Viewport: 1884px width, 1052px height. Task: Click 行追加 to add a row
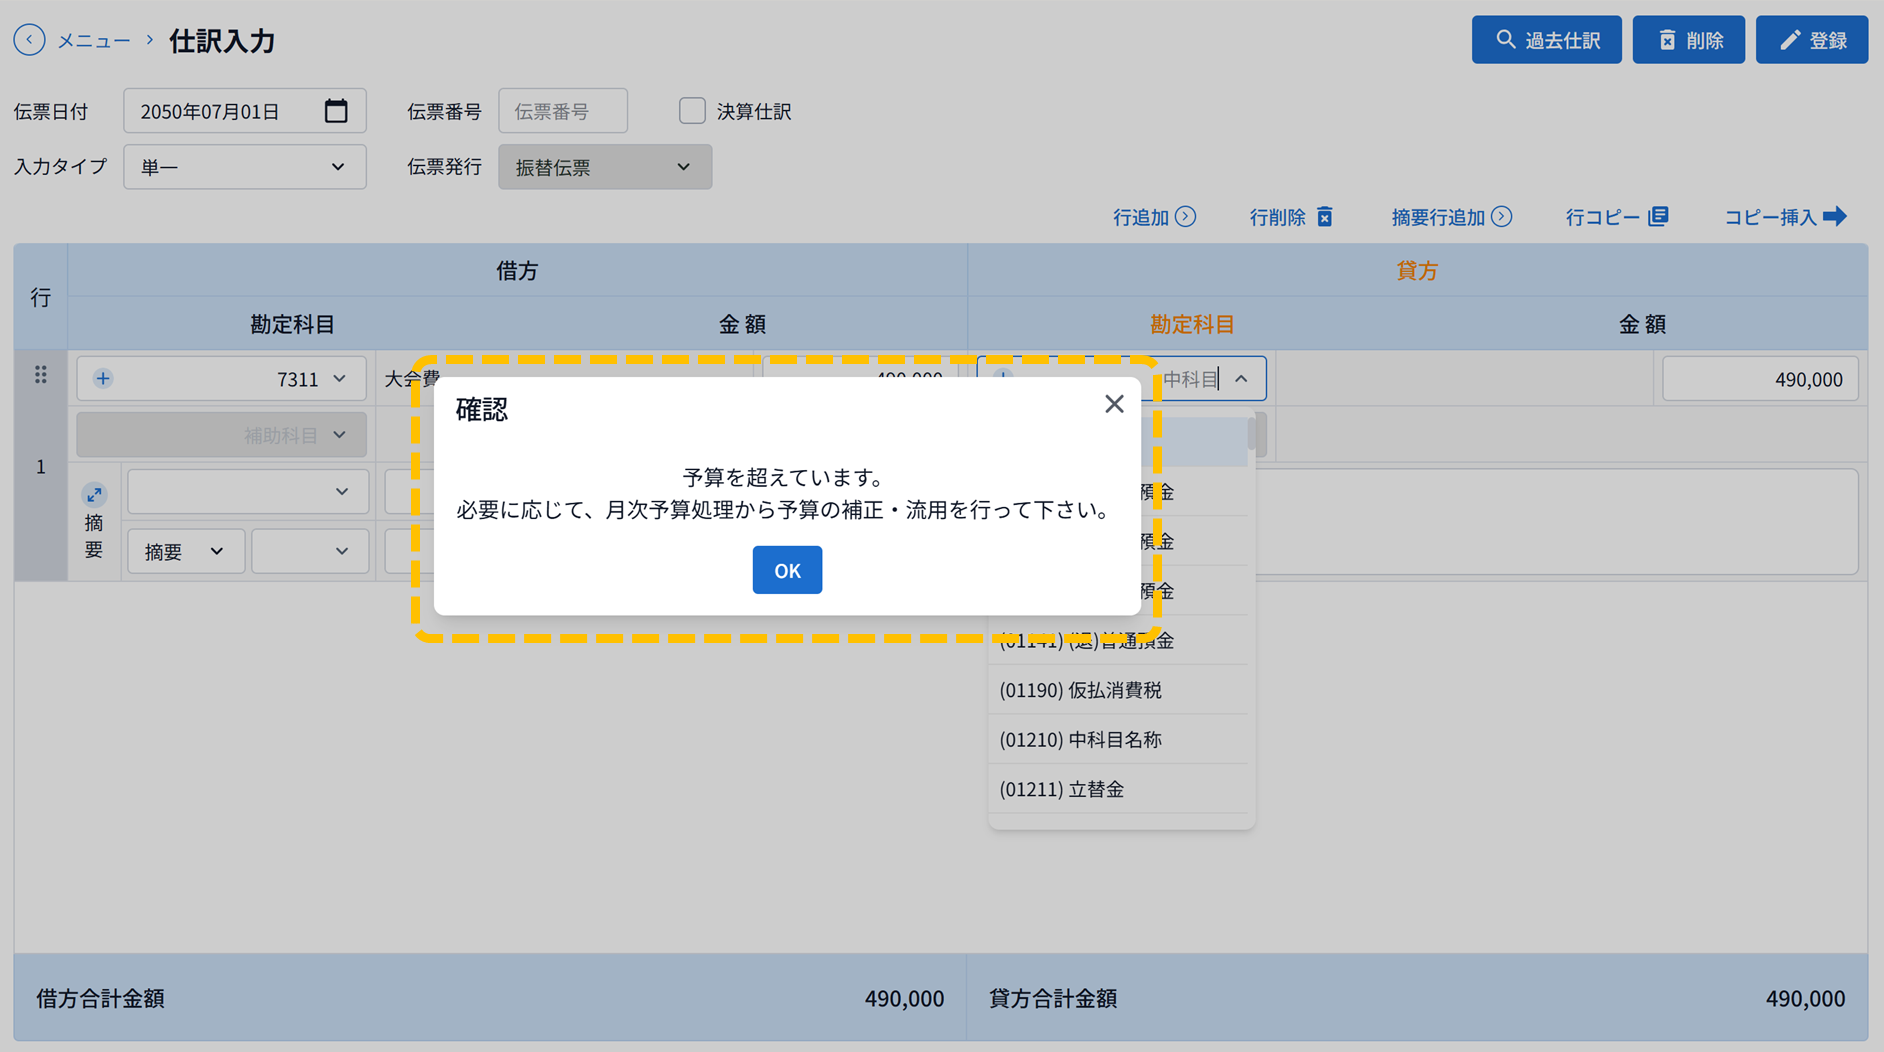tap(1154, 217)
